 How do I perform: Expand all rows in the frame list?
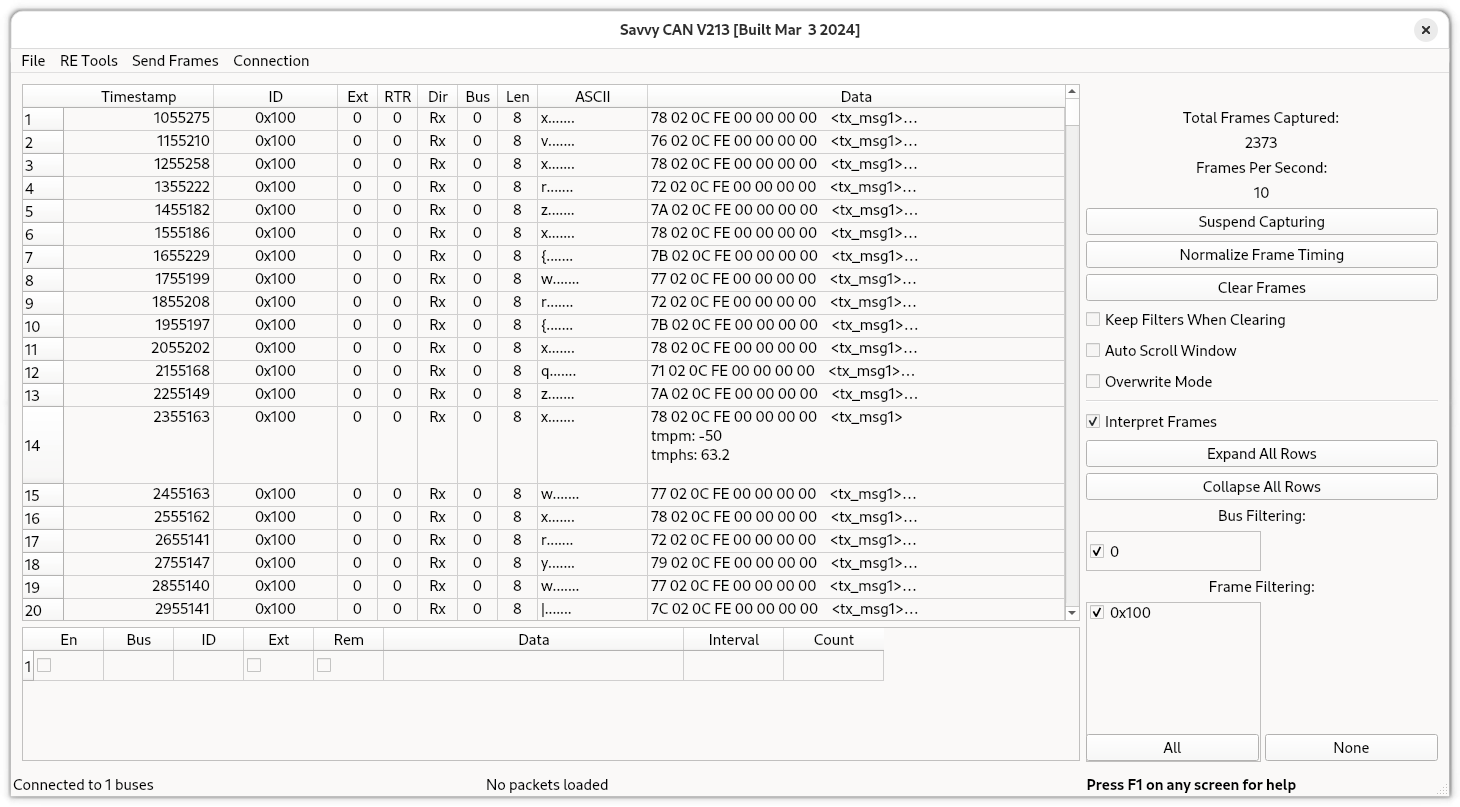[1261, 454]
